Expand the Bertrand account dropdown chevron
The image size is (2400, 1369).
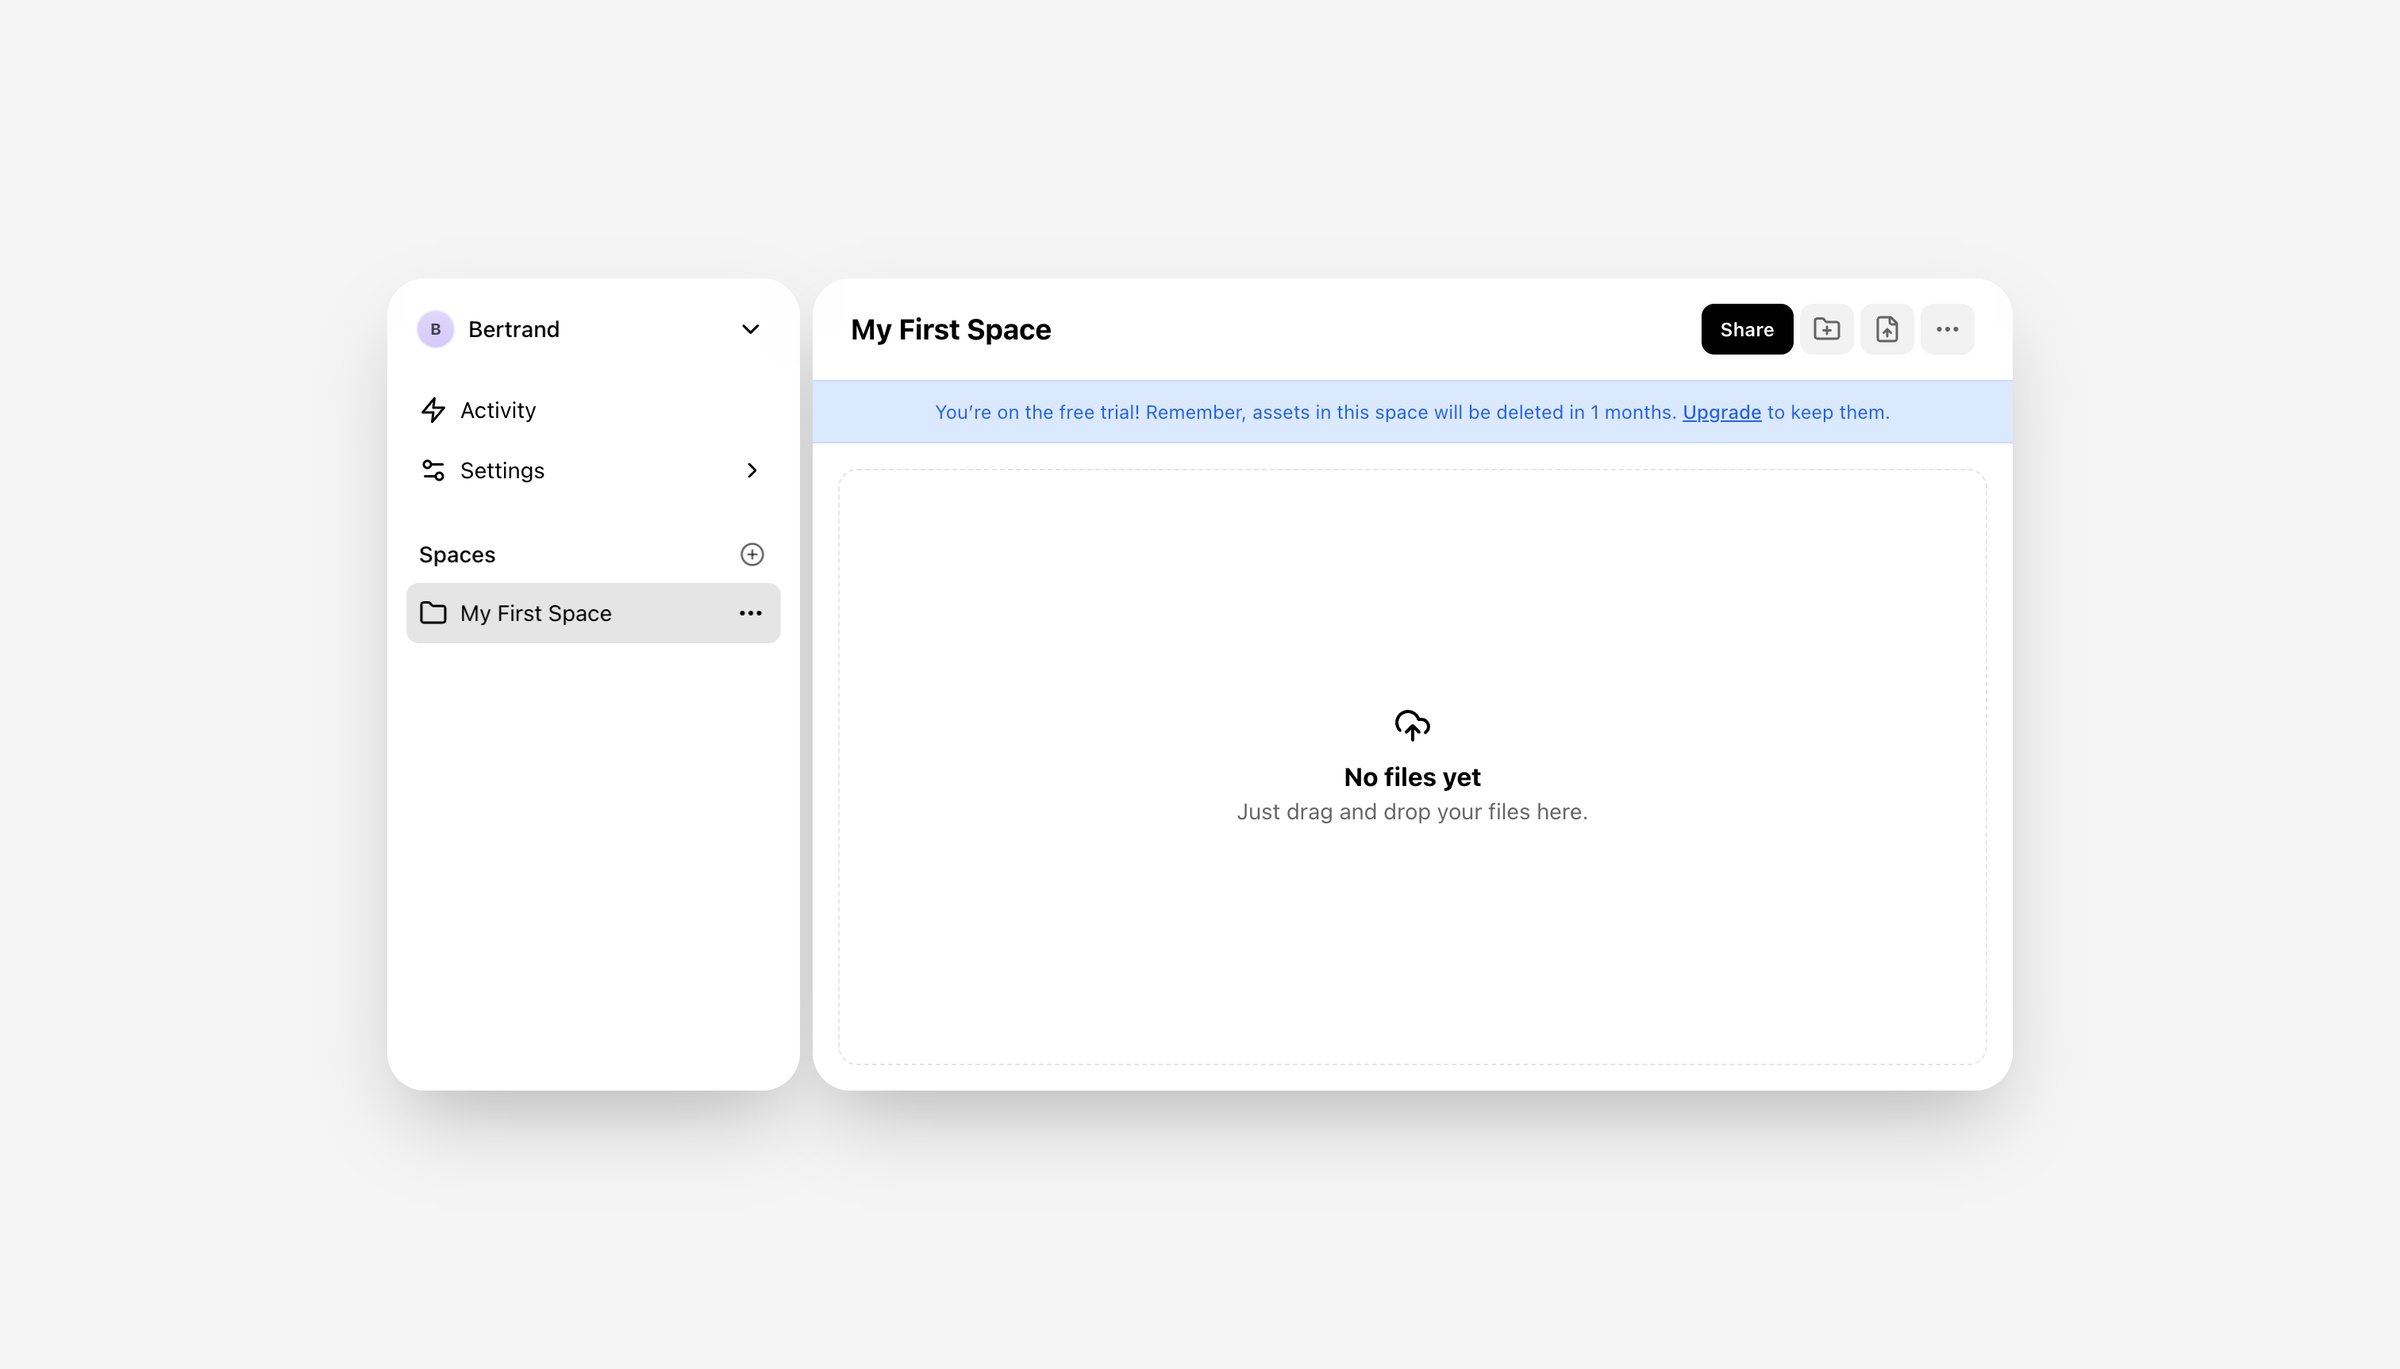(750, 329)
